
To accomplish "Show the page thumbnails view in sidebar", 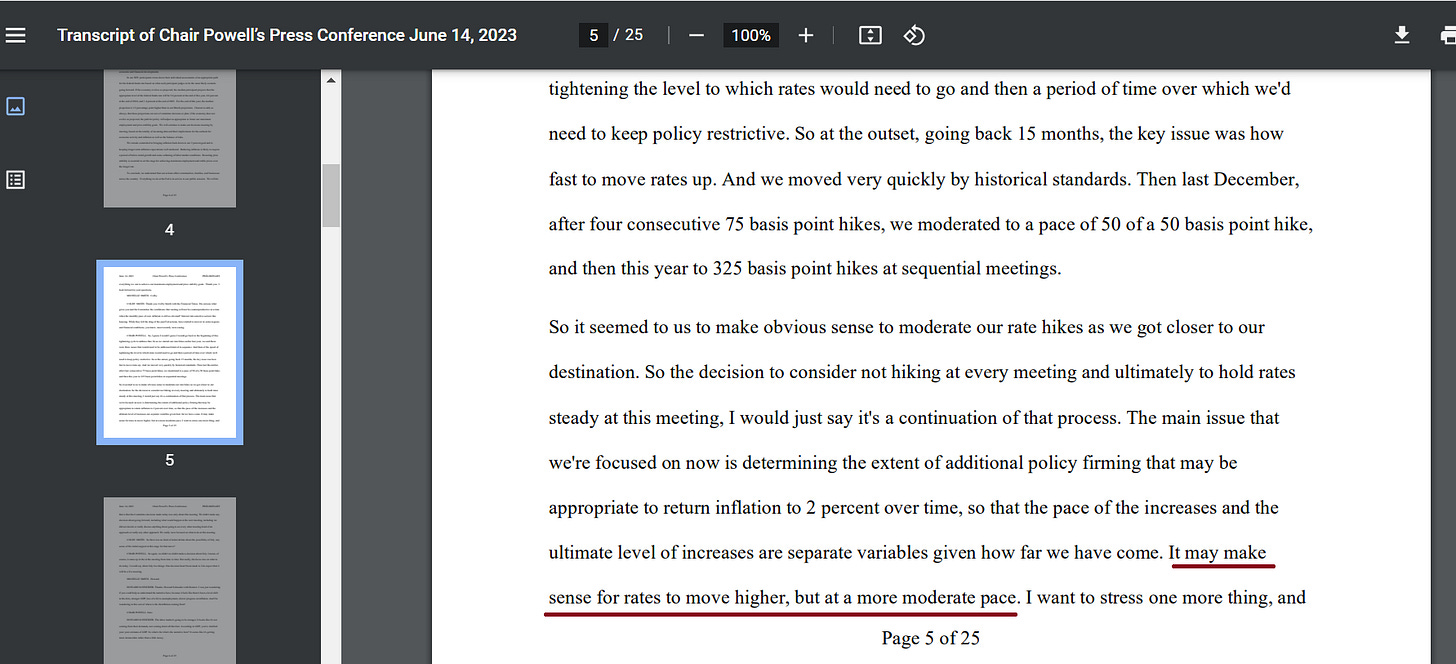I will 16,106.
